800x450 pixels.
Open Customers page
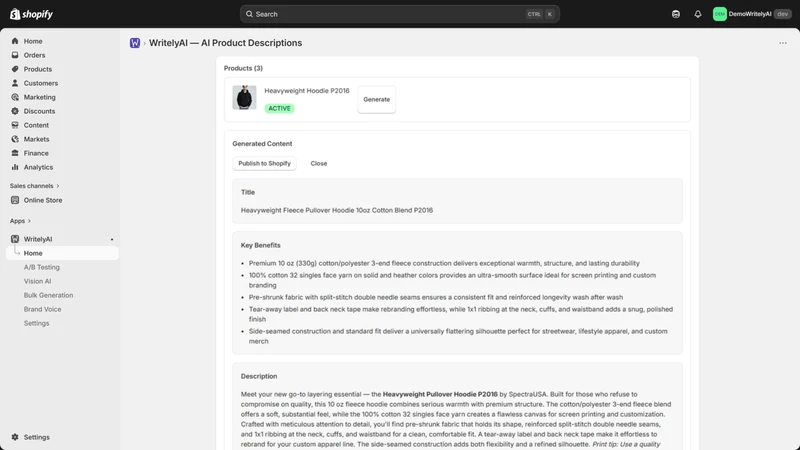tap(41, 83)
